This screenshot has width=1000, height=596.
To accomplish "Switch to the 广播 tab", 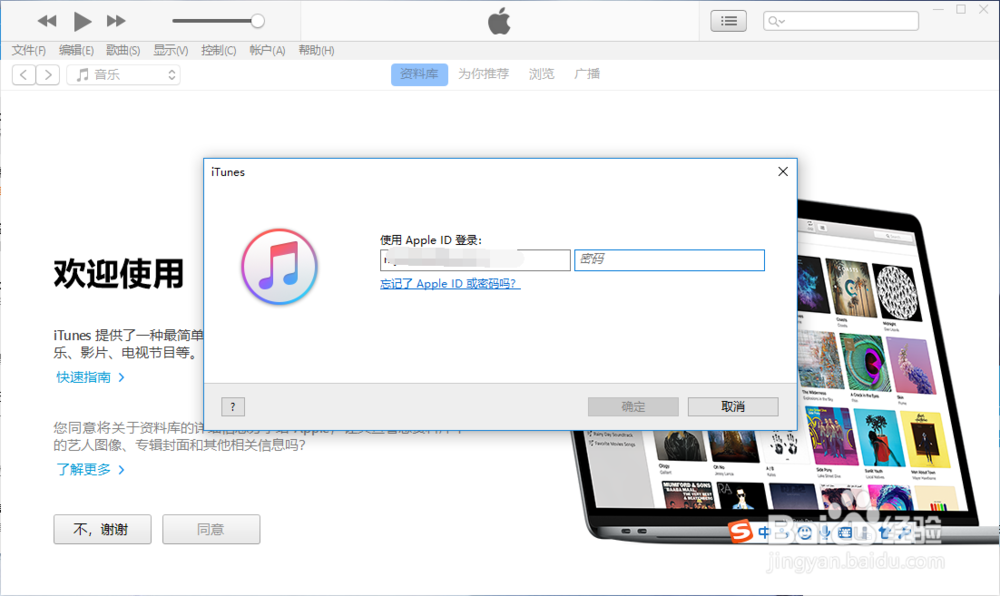I will tap(587, 74).
